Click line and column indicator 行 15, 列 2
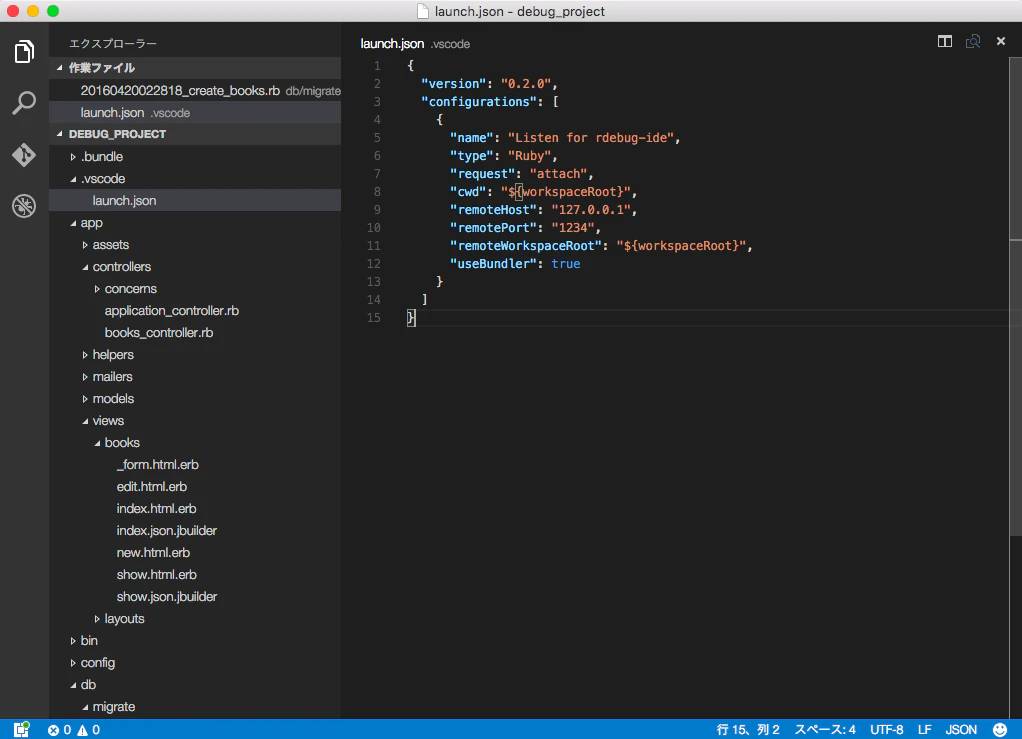The image size is (1022, 739). (x=748, y=730)
